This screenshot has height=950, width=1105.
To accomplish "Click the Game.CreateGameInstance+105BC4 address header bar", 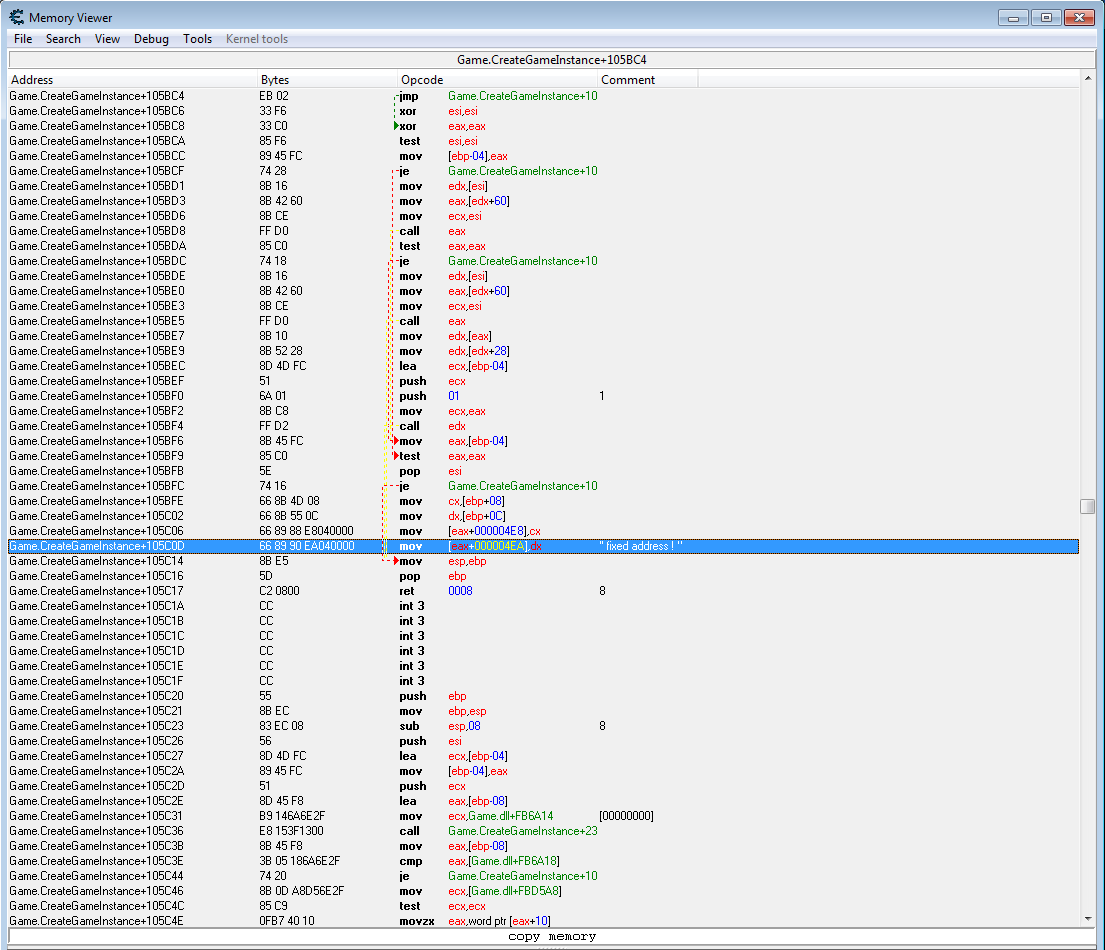I will click(x=552, y=59).
